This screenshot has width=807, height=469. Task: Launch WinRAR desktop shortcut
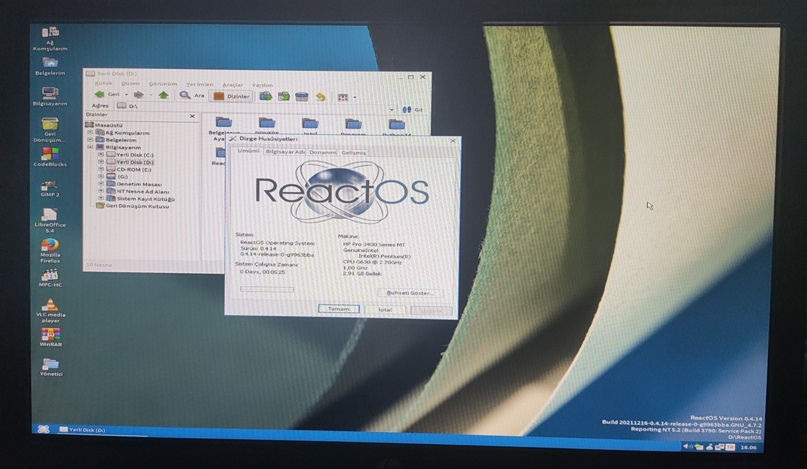pyautogui.click(x=50, y=337)
